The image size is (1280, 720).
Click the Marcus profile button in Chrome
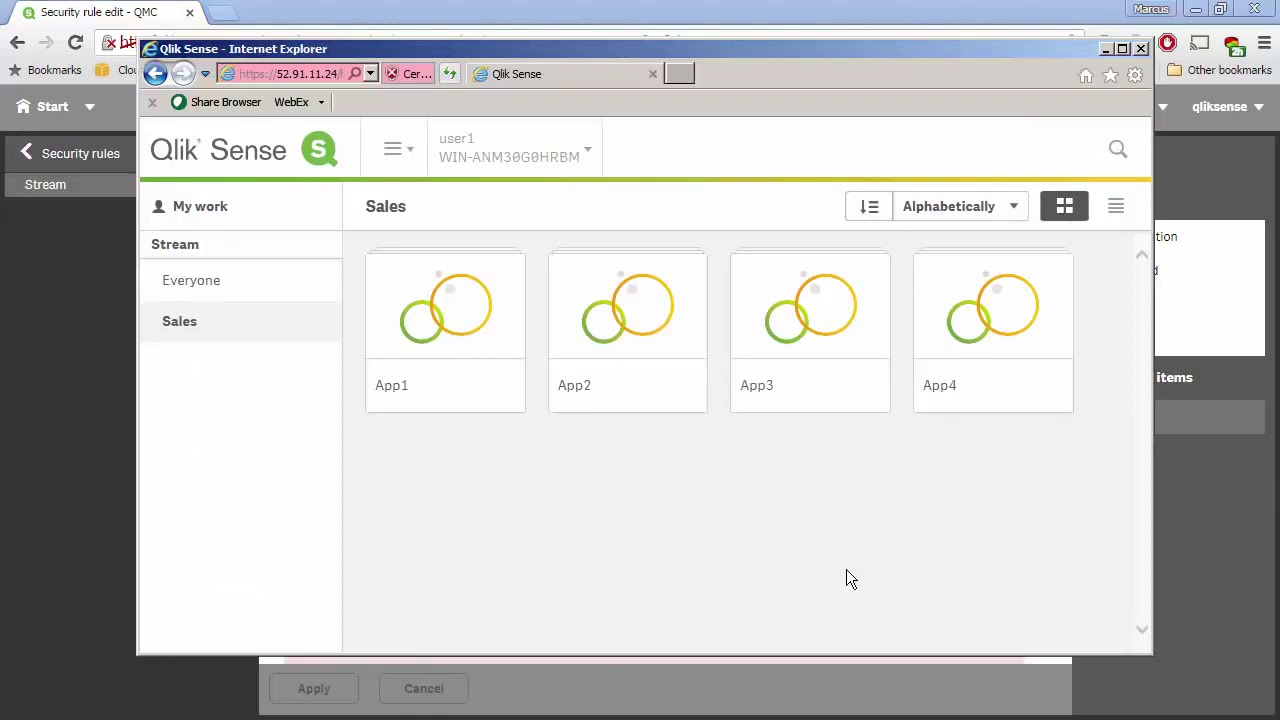1151,9
